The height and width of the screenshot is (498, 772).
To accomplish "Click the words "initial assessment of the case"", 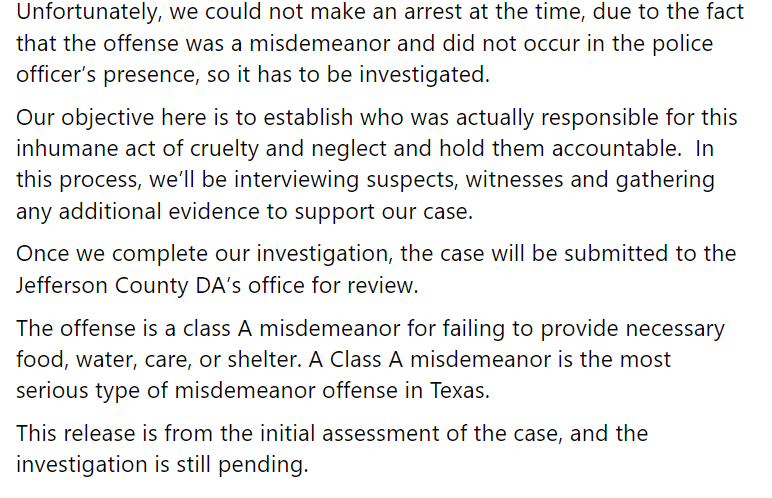I will (411, 434).
